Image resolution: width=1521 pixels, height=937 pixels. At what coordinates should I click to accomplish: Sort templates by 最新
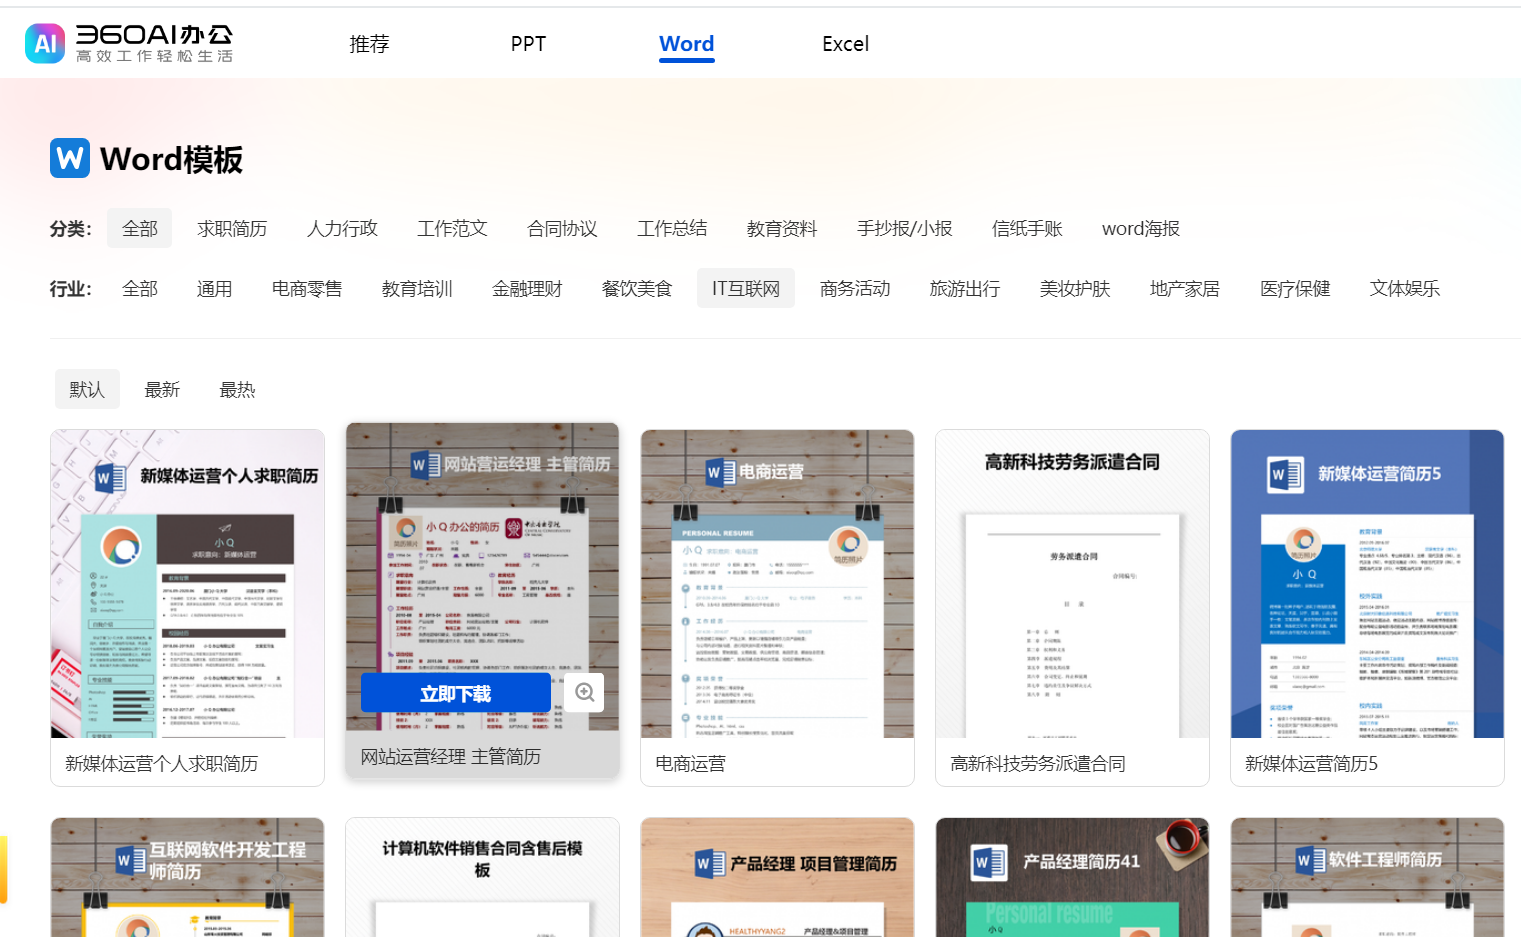click(x=162, y=389)
